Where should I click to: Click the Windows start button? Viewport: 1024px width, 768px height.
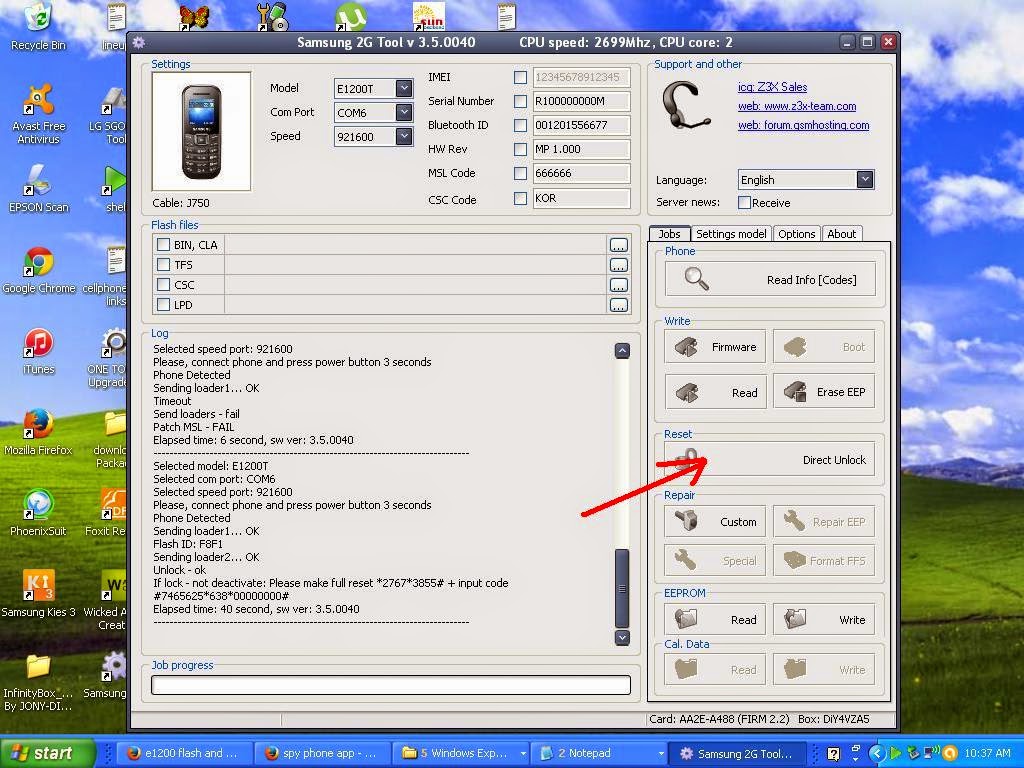47,754
